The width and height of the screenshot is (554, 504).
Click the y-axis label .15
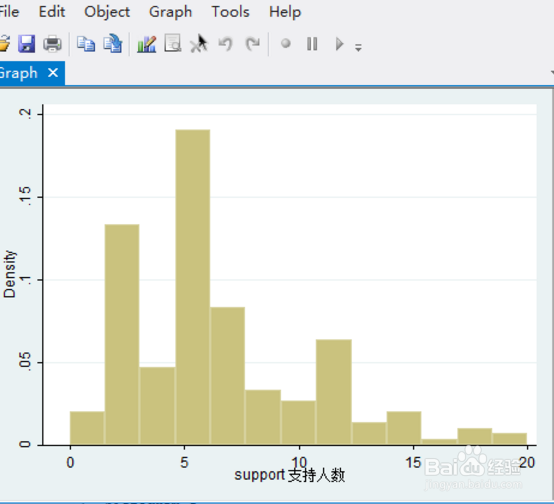click(x=25, y=196)
